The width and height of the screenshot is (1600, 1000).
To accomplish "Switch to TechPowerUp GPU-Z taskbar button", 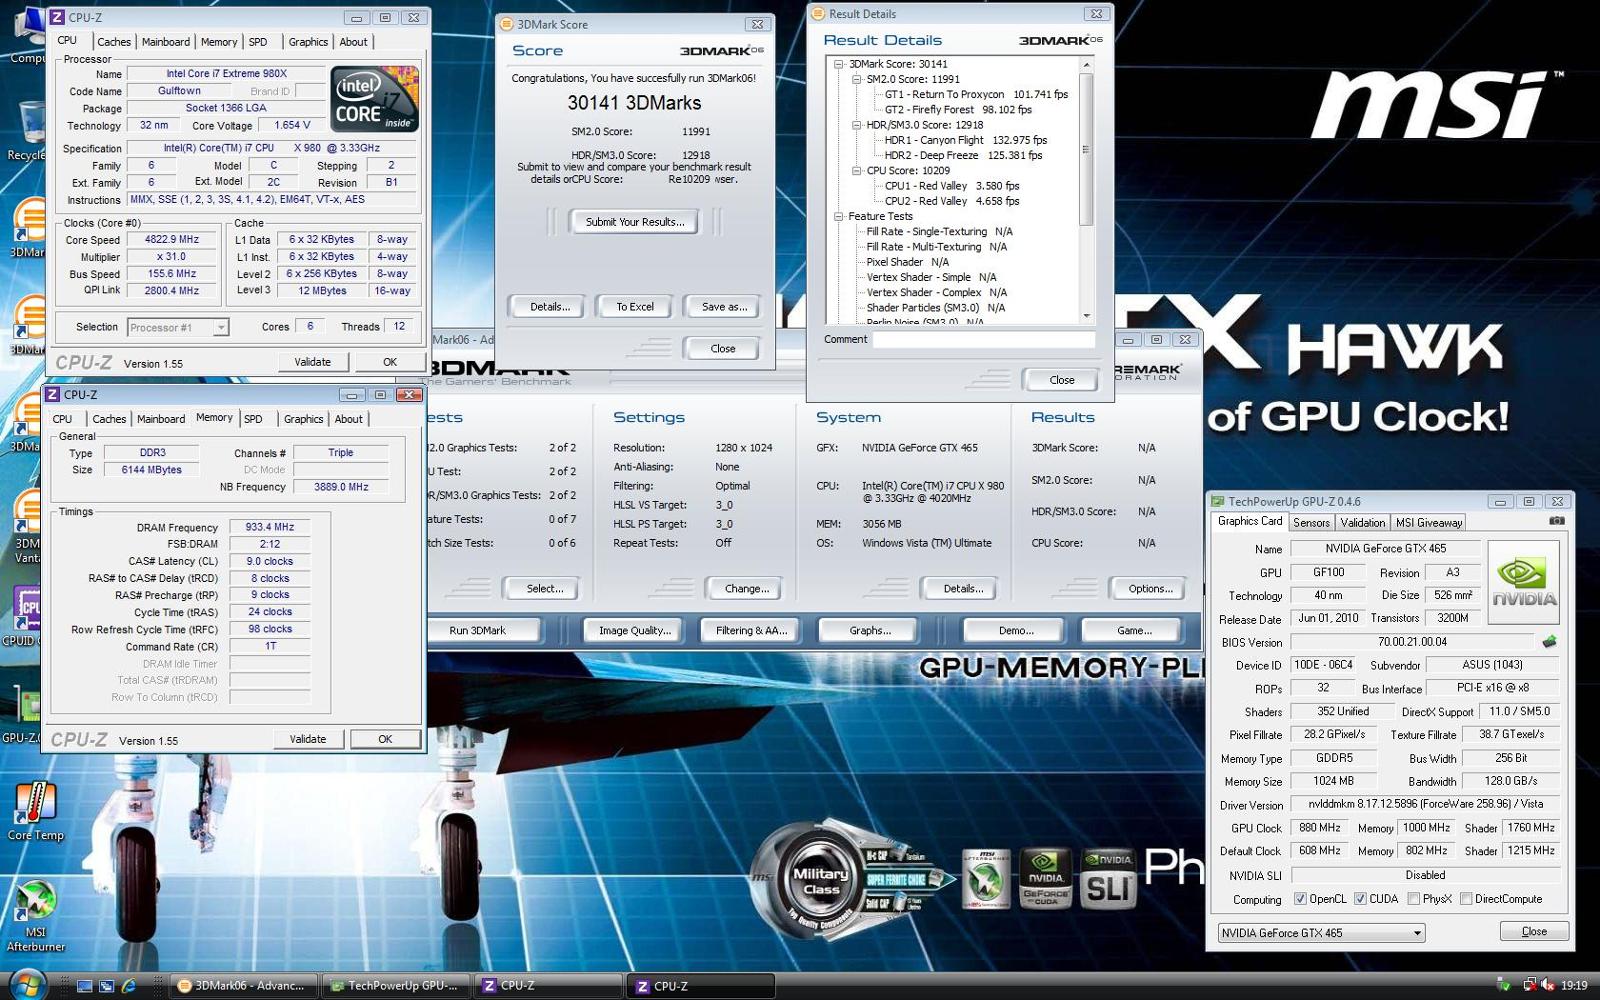I will pos(395,985).
